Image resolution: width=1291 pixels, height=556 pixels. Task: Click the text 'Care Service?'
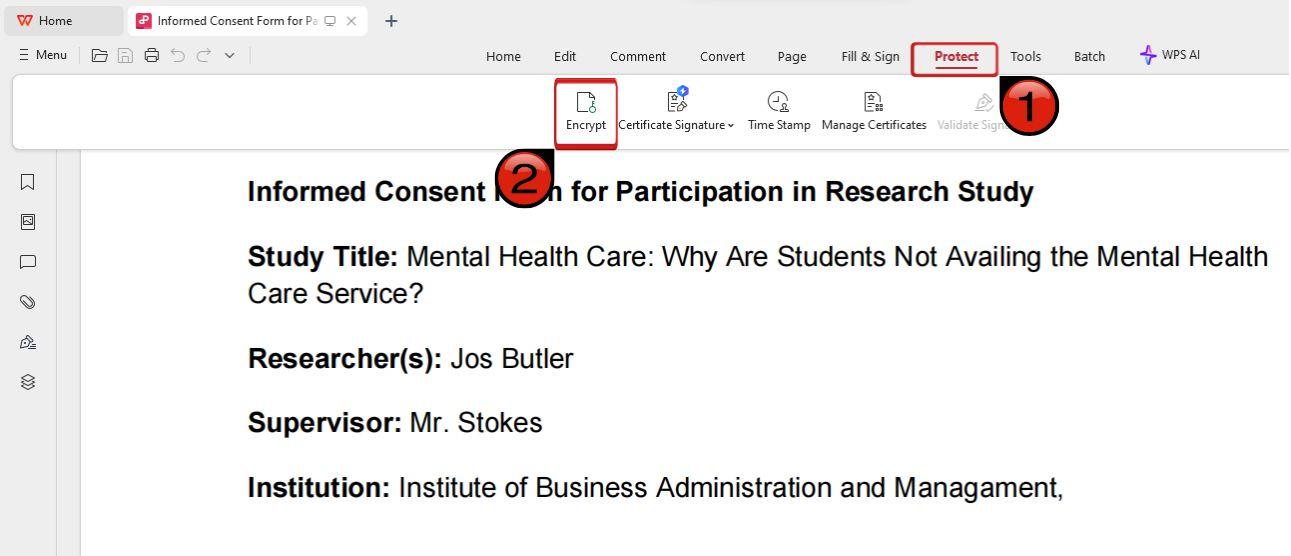(x=336, y=294)
